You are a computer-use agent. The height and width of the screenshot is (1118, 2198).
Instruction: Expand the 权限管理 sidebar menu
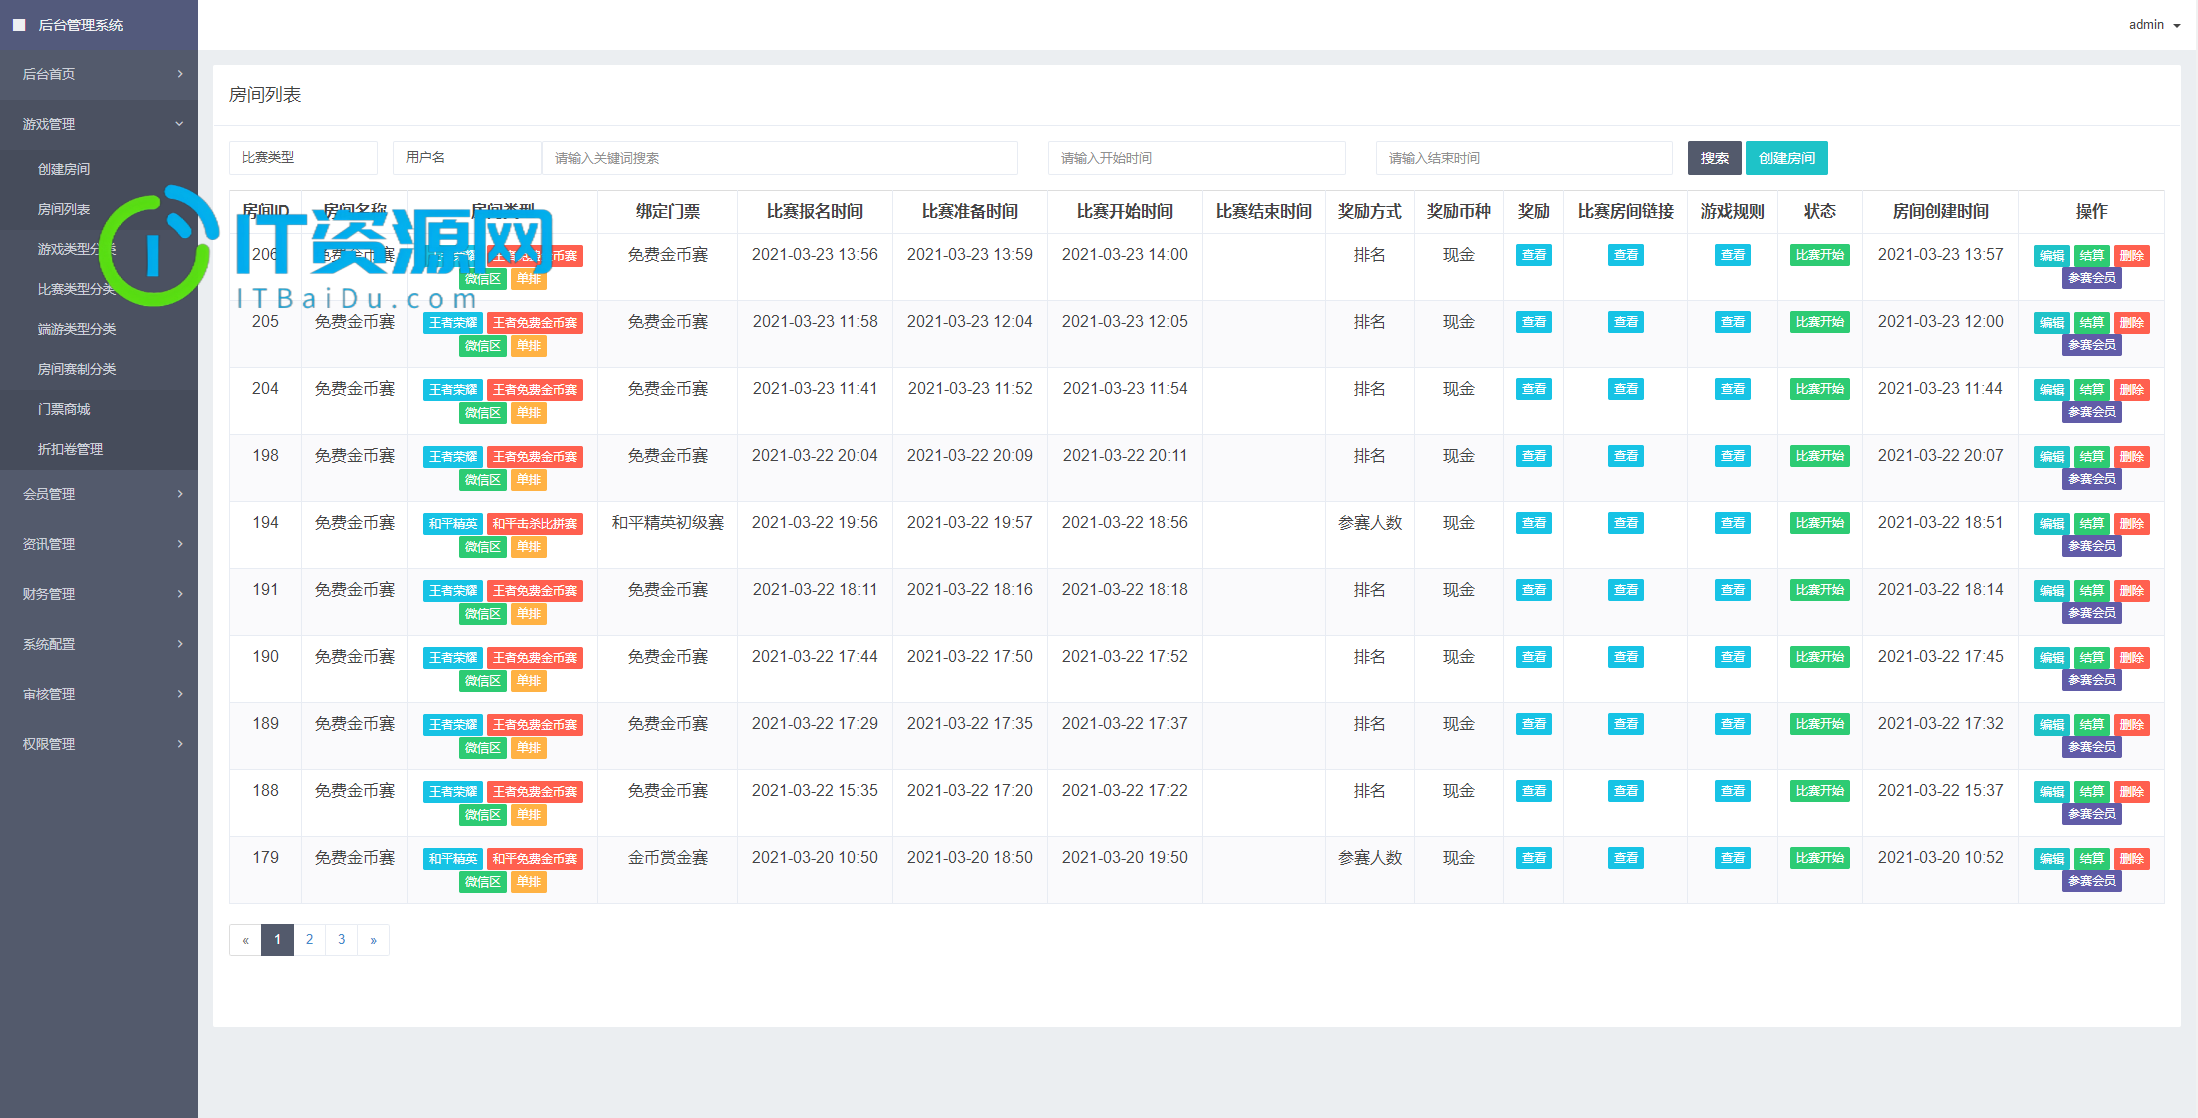click(x=99, y=744)
